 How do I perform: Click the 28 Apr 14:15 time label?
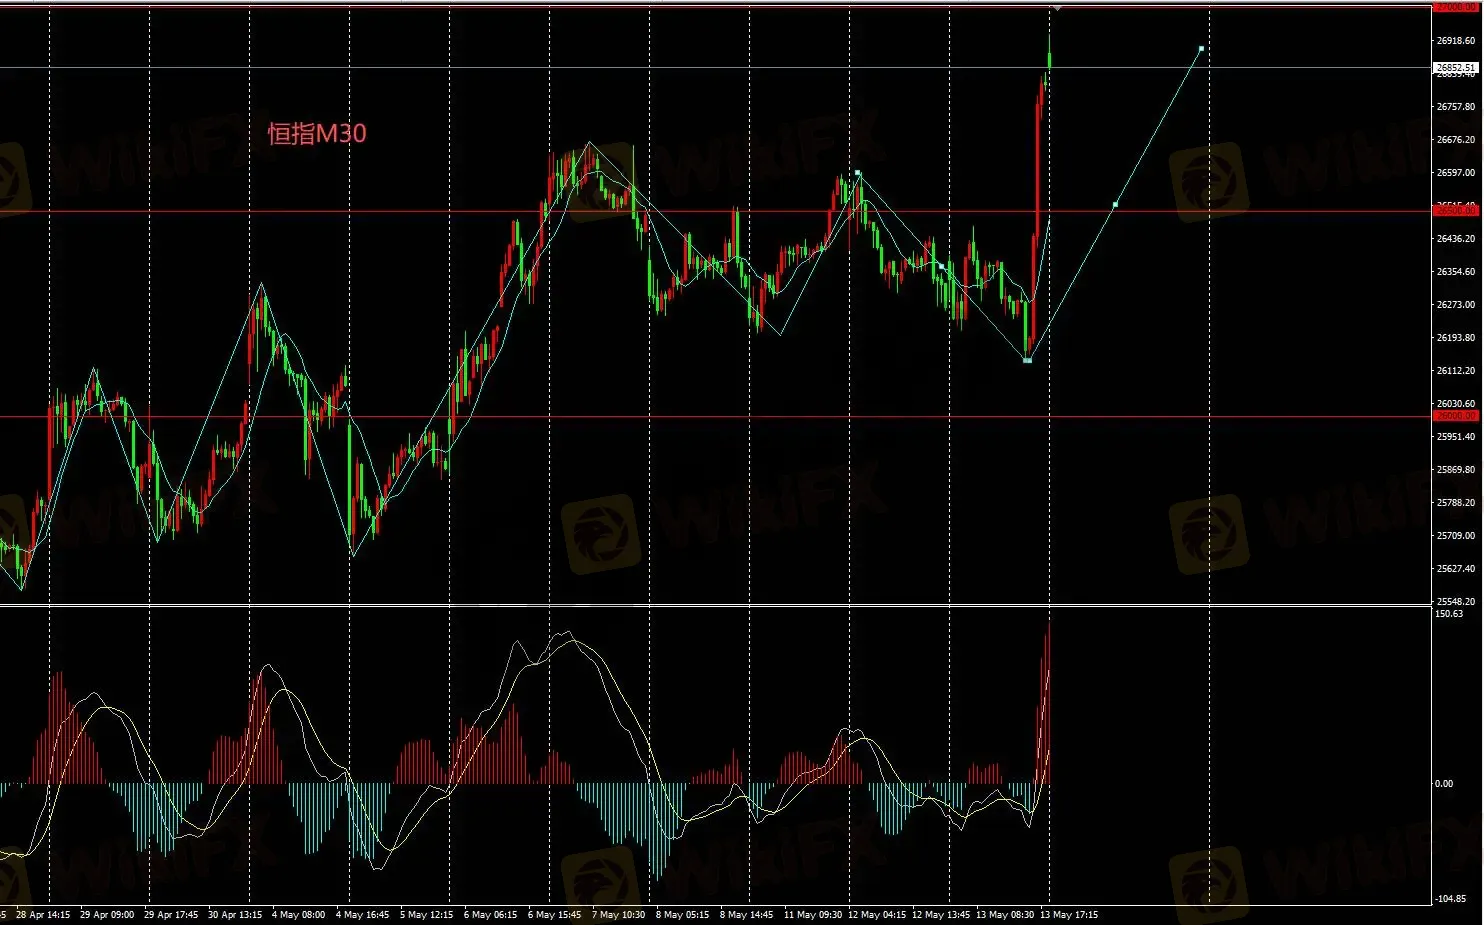43,915
